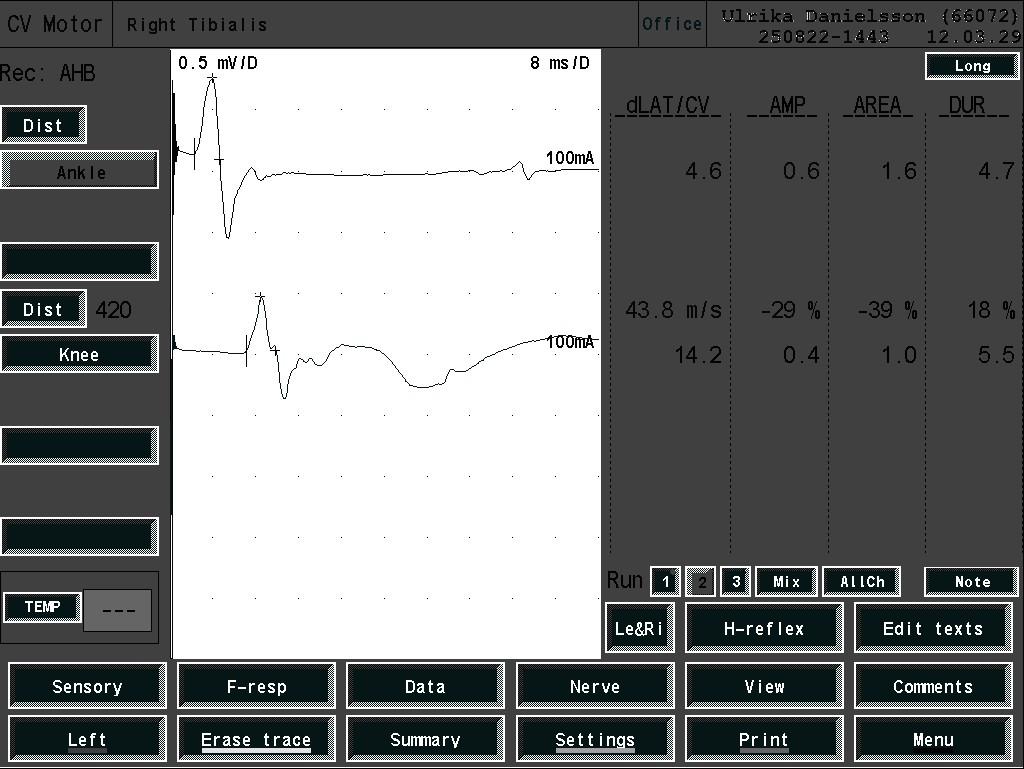Image resolution: width=1024 pixels, height=769 pixels.
Task: Click the temperature value field showing ---
Action: coord(118,610)
